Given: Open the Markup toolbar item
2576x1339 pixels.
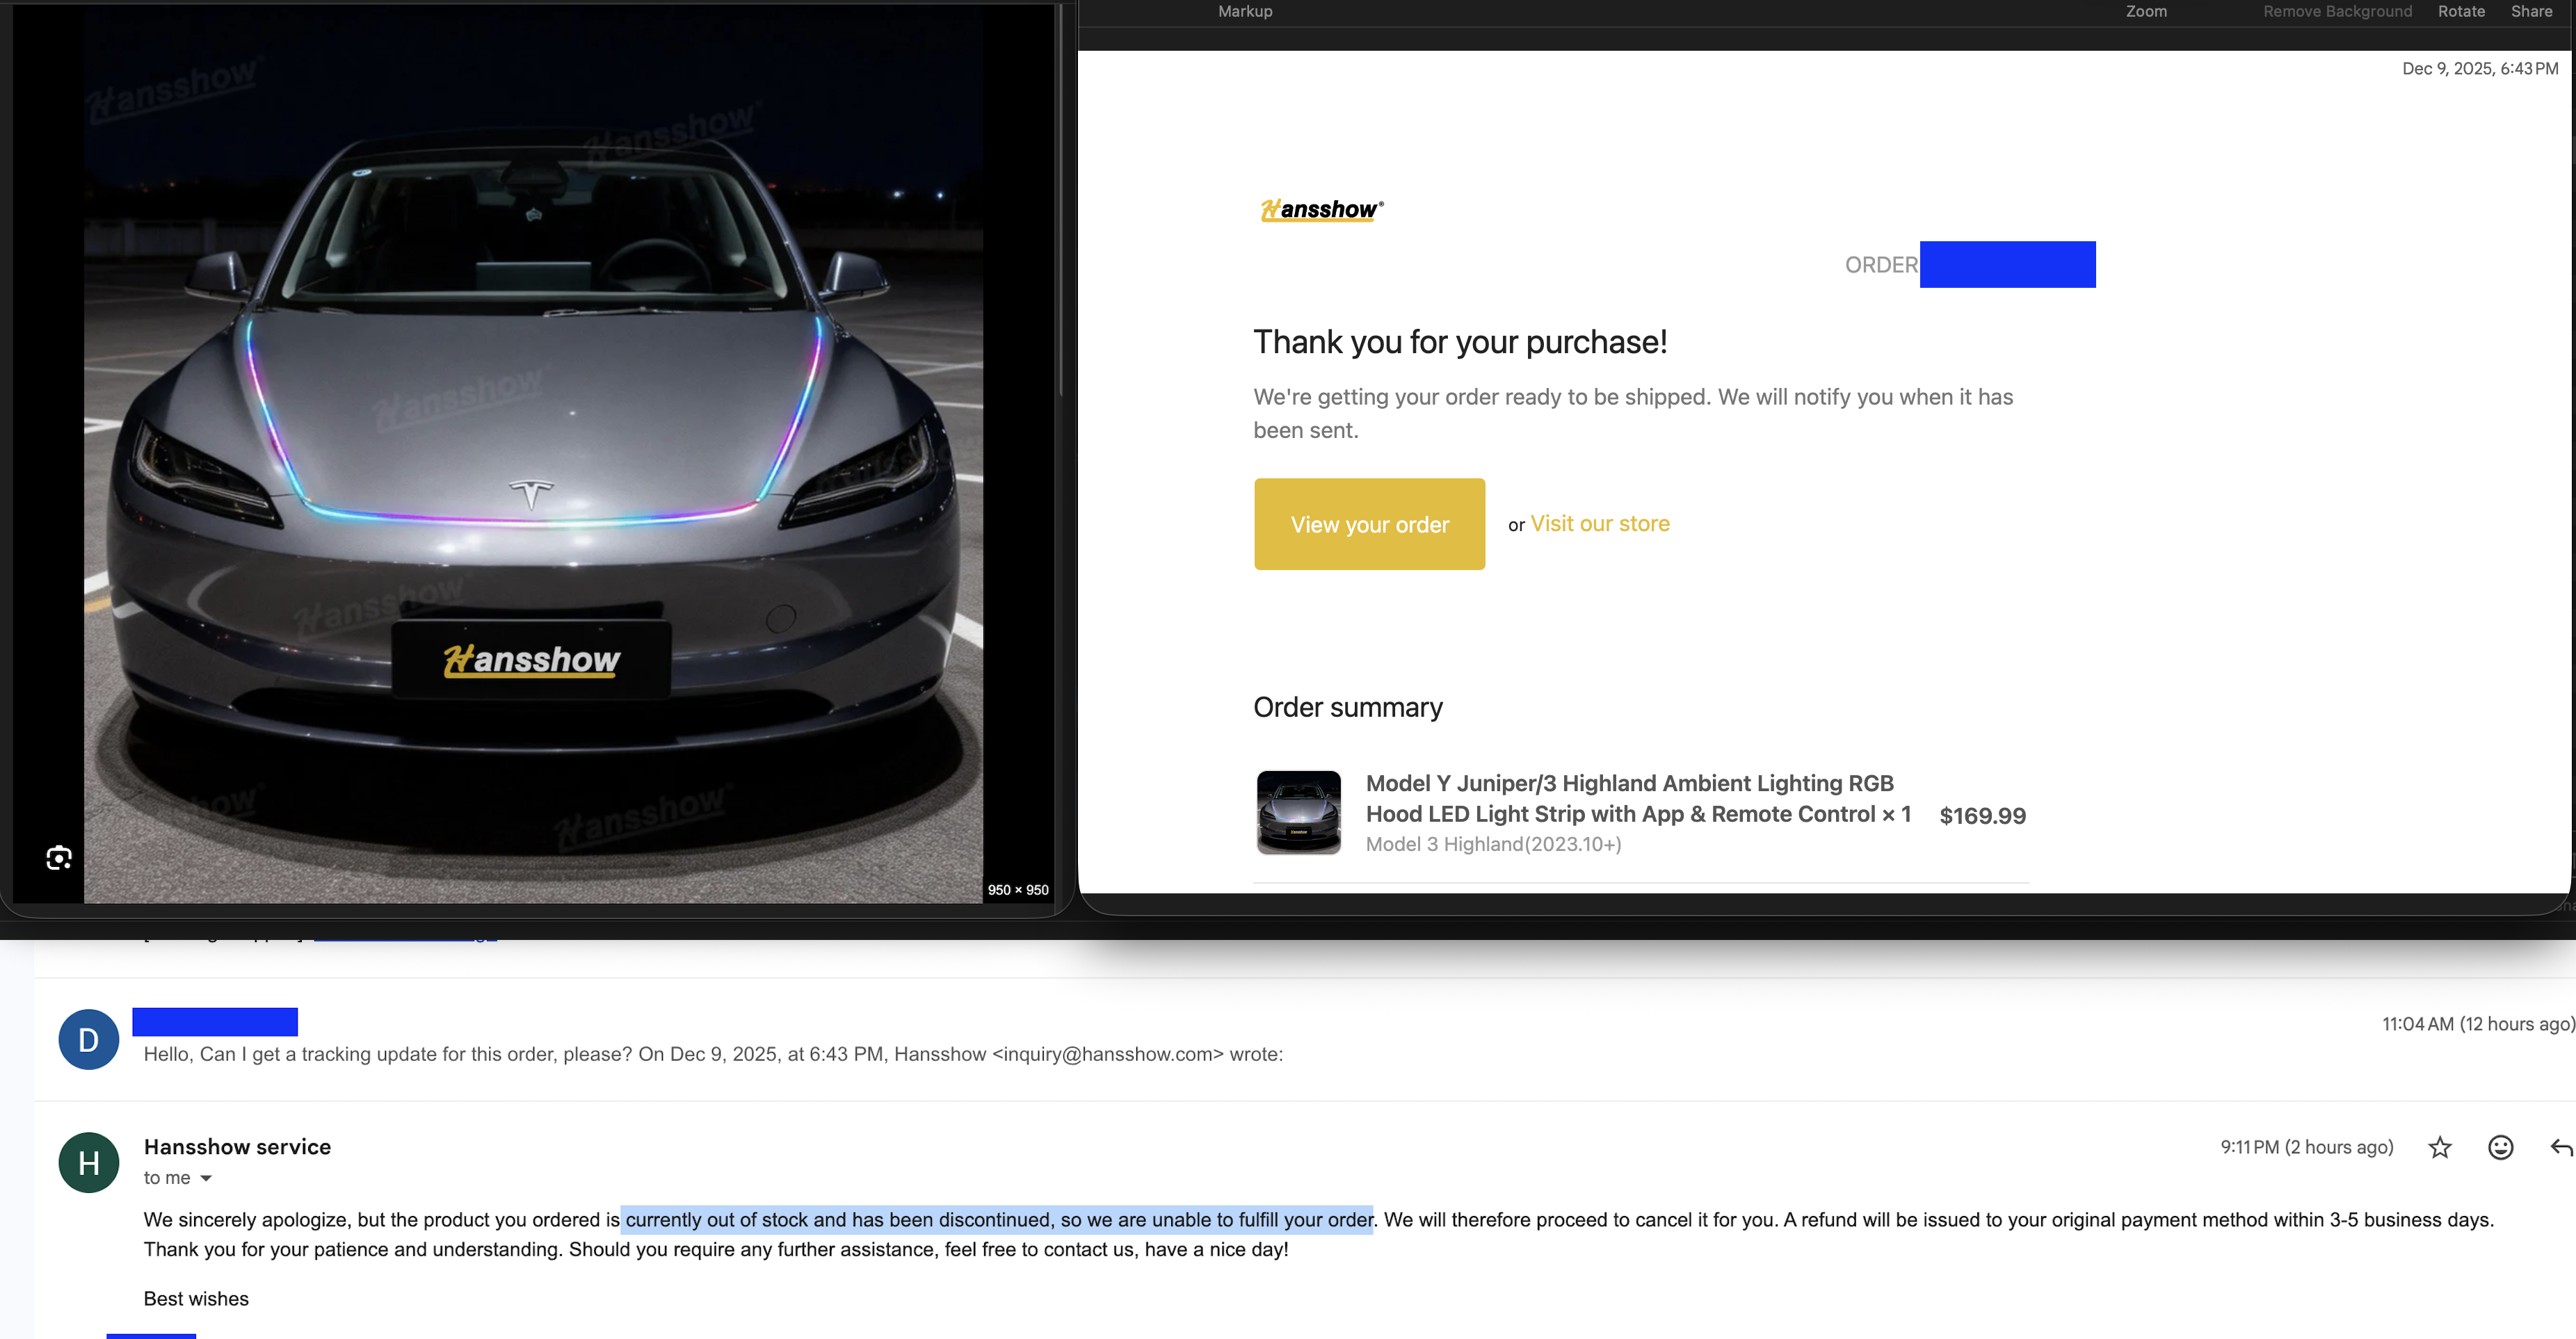Looking at the screenshot, I should tap(1245, 11).
